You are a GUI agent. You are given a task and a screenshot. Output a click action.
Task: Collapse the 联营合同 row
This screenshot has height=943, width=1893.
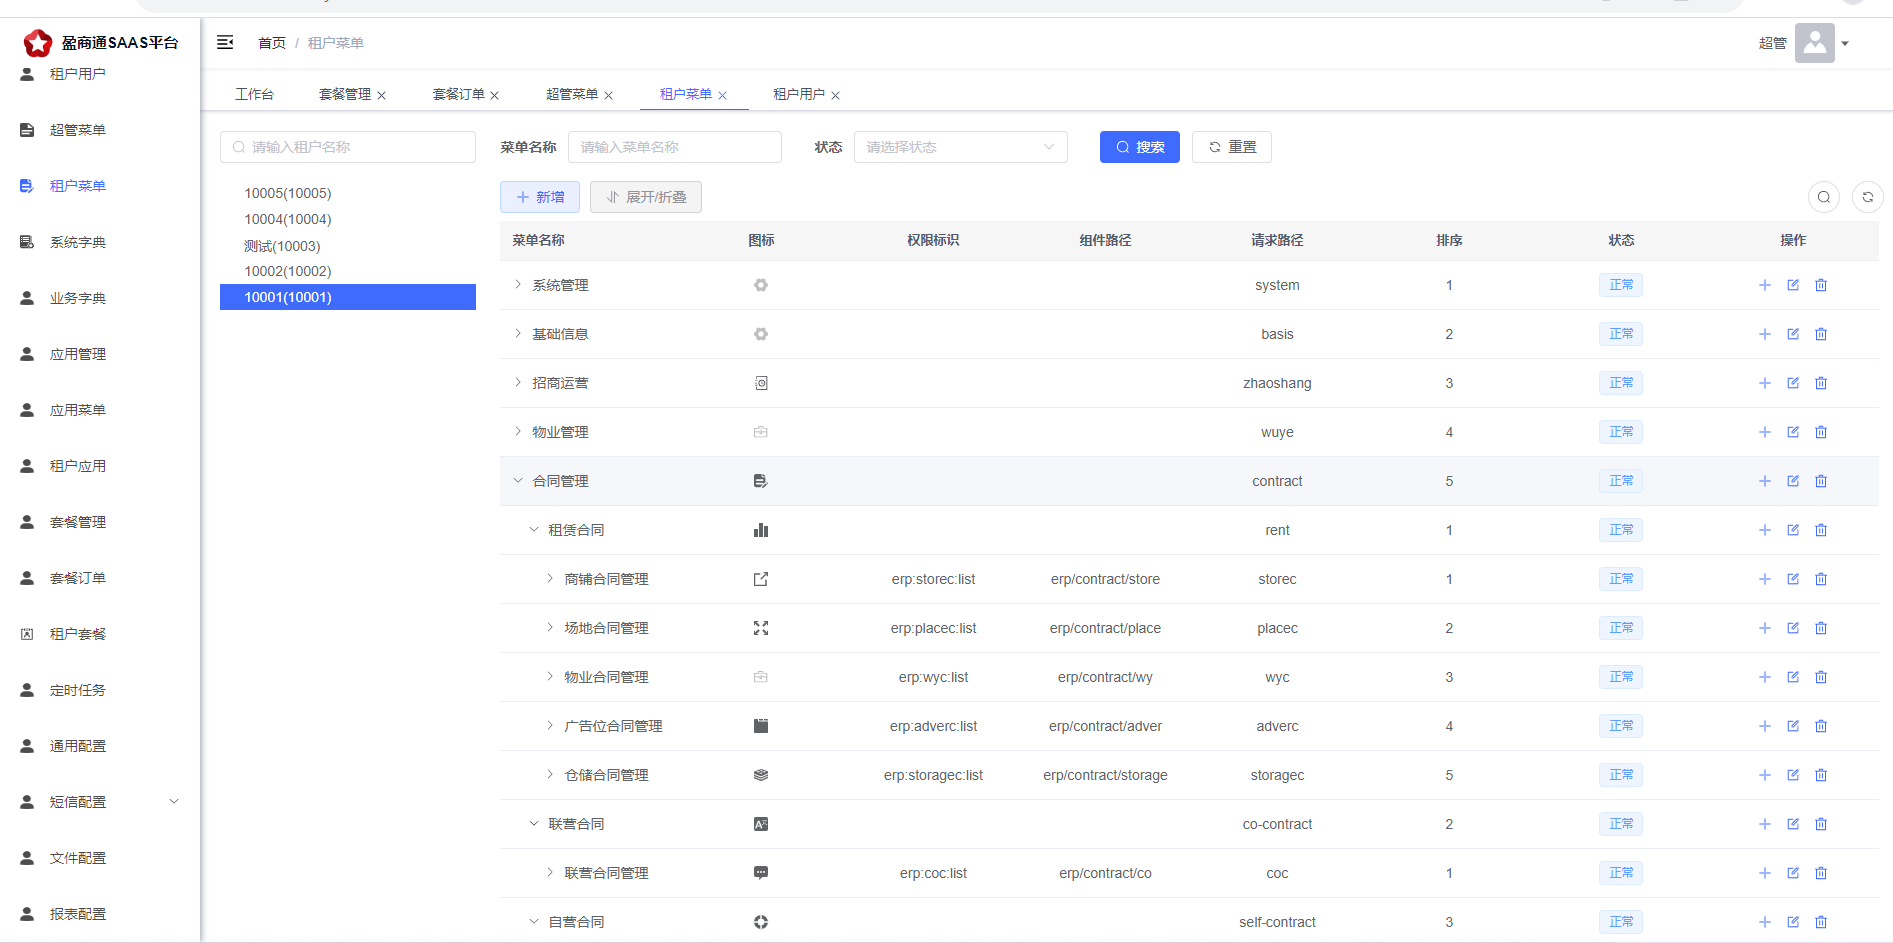534,824
